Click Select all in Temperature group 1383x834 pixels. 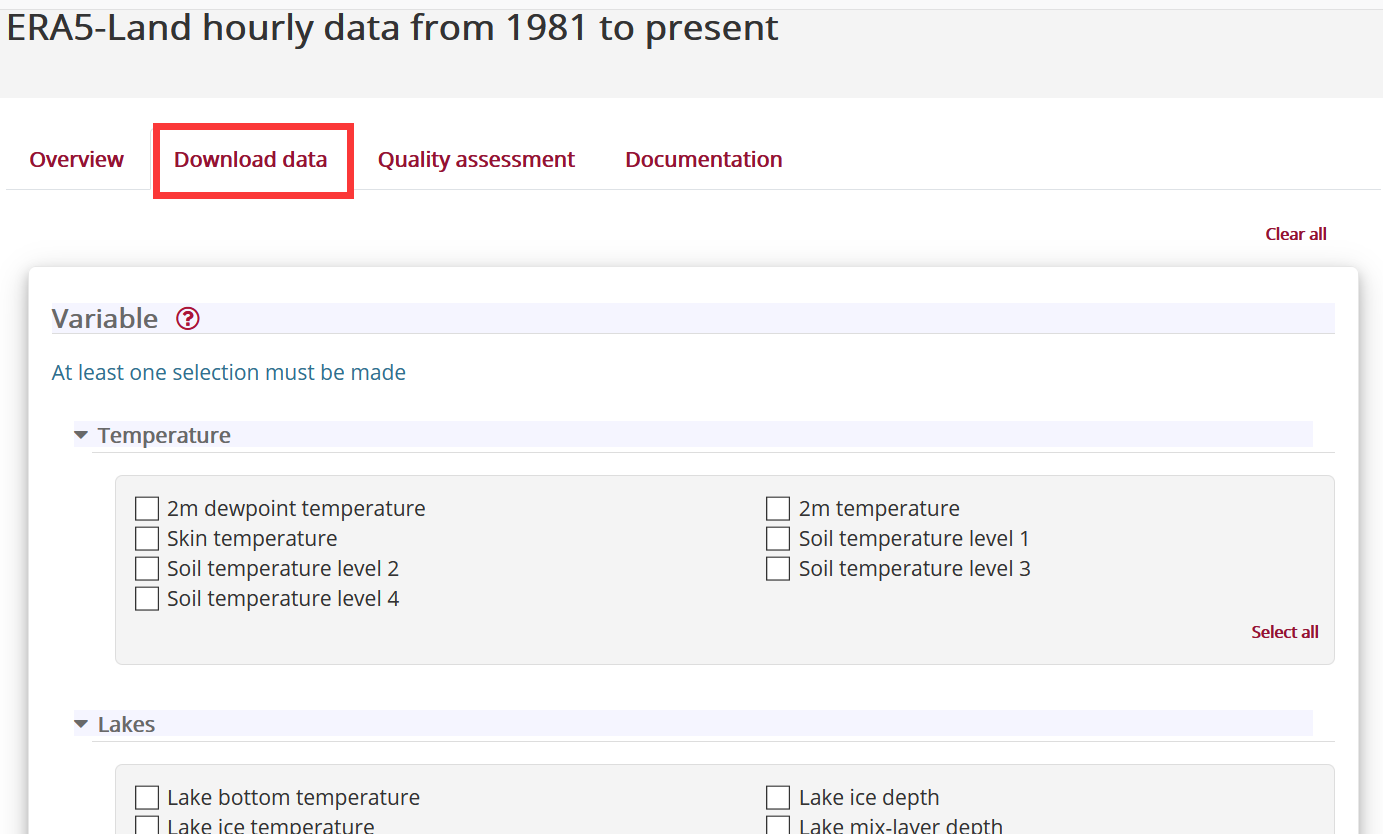pyautogui.click(x=1285, y=632)
